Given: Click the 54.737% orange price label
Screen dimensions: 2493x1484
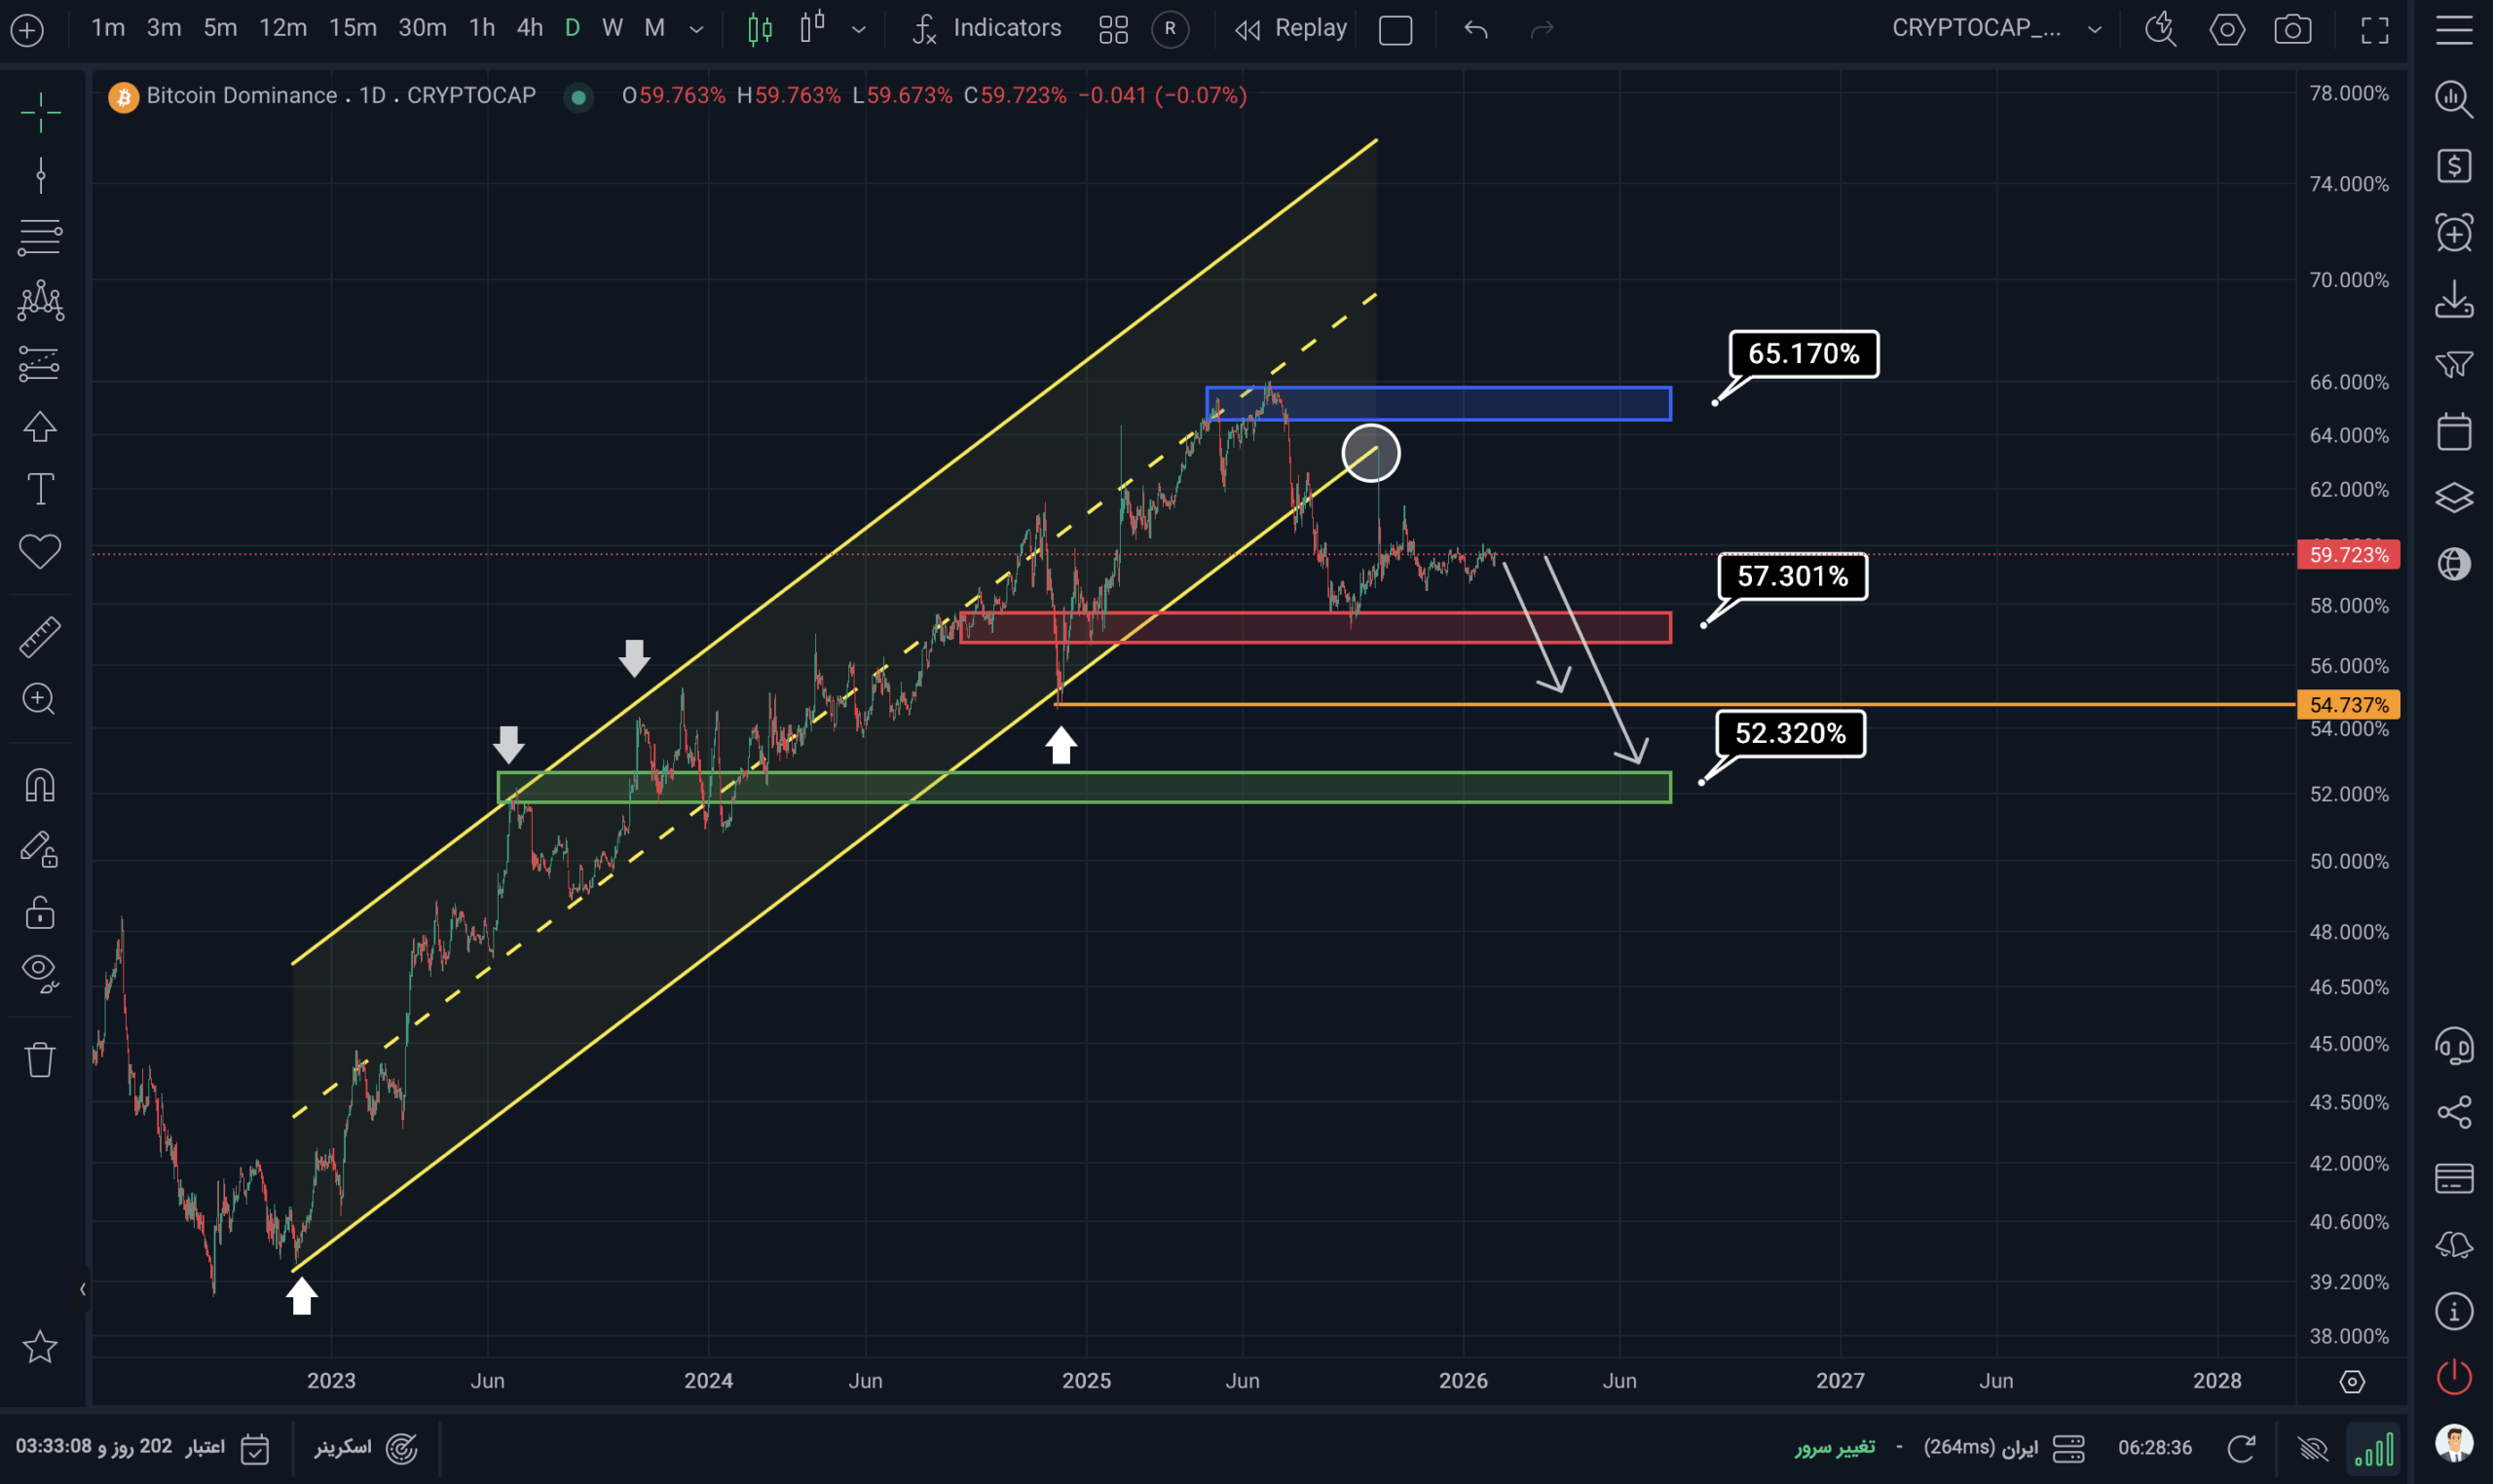Looking at the screenshot, I should [x=2348, y=705].
